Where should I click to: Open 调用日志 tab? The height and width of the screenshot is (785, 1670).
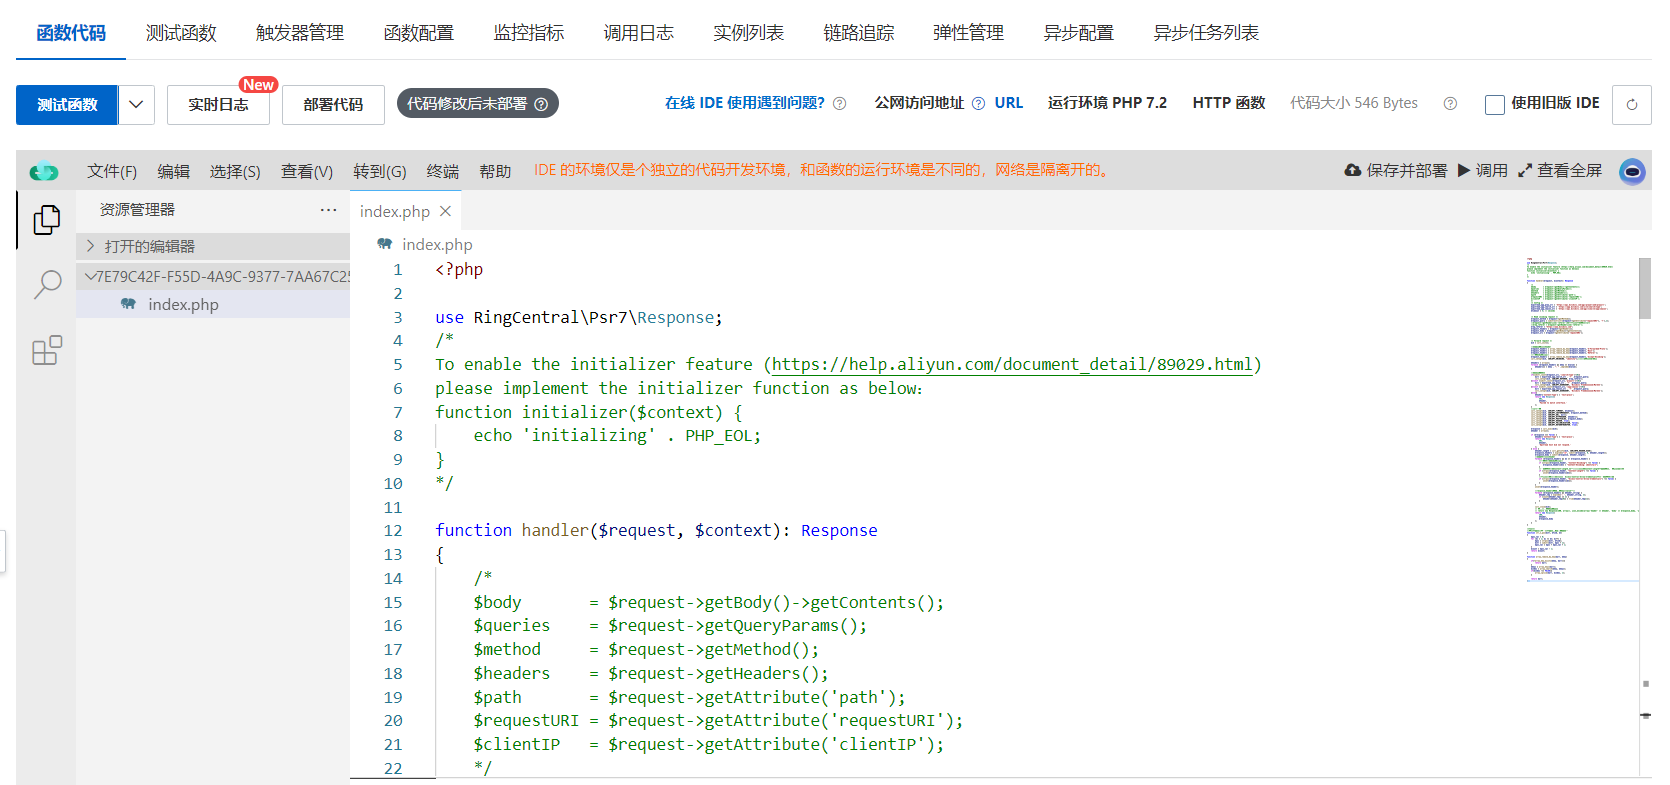tap(639, 33)
